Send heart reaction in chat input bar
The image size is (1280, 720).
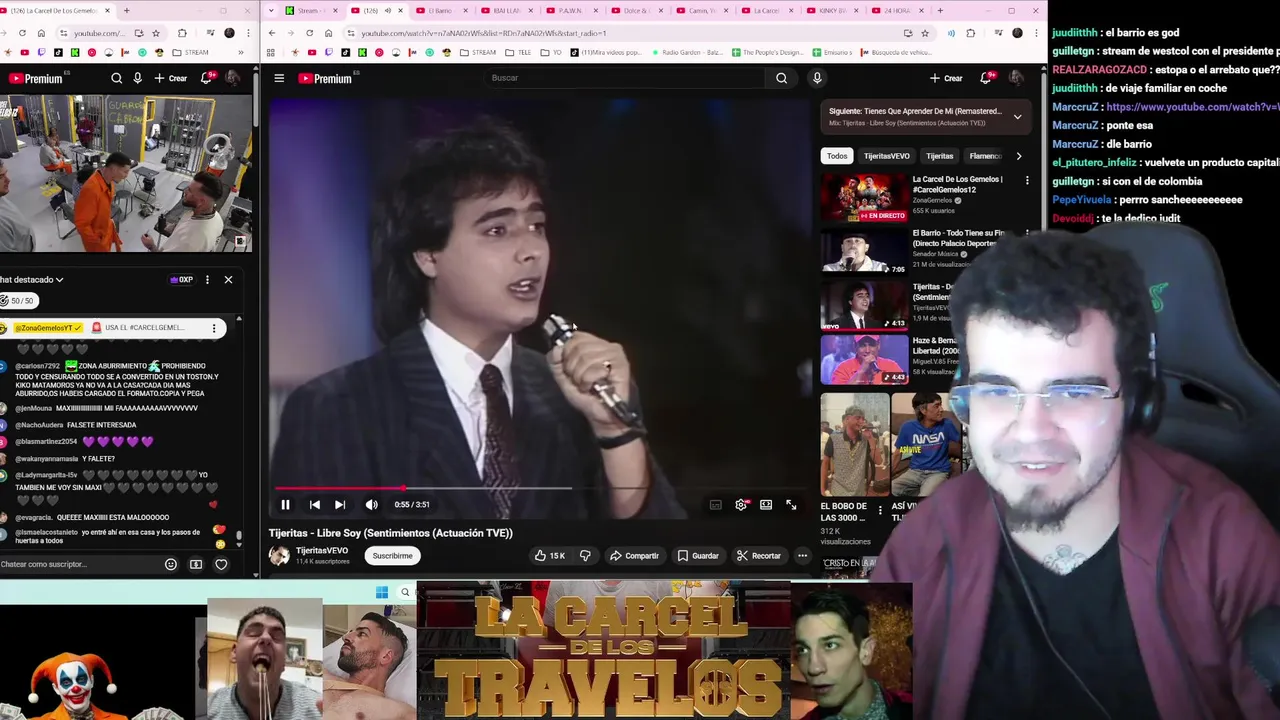click(x=221, y=565)
